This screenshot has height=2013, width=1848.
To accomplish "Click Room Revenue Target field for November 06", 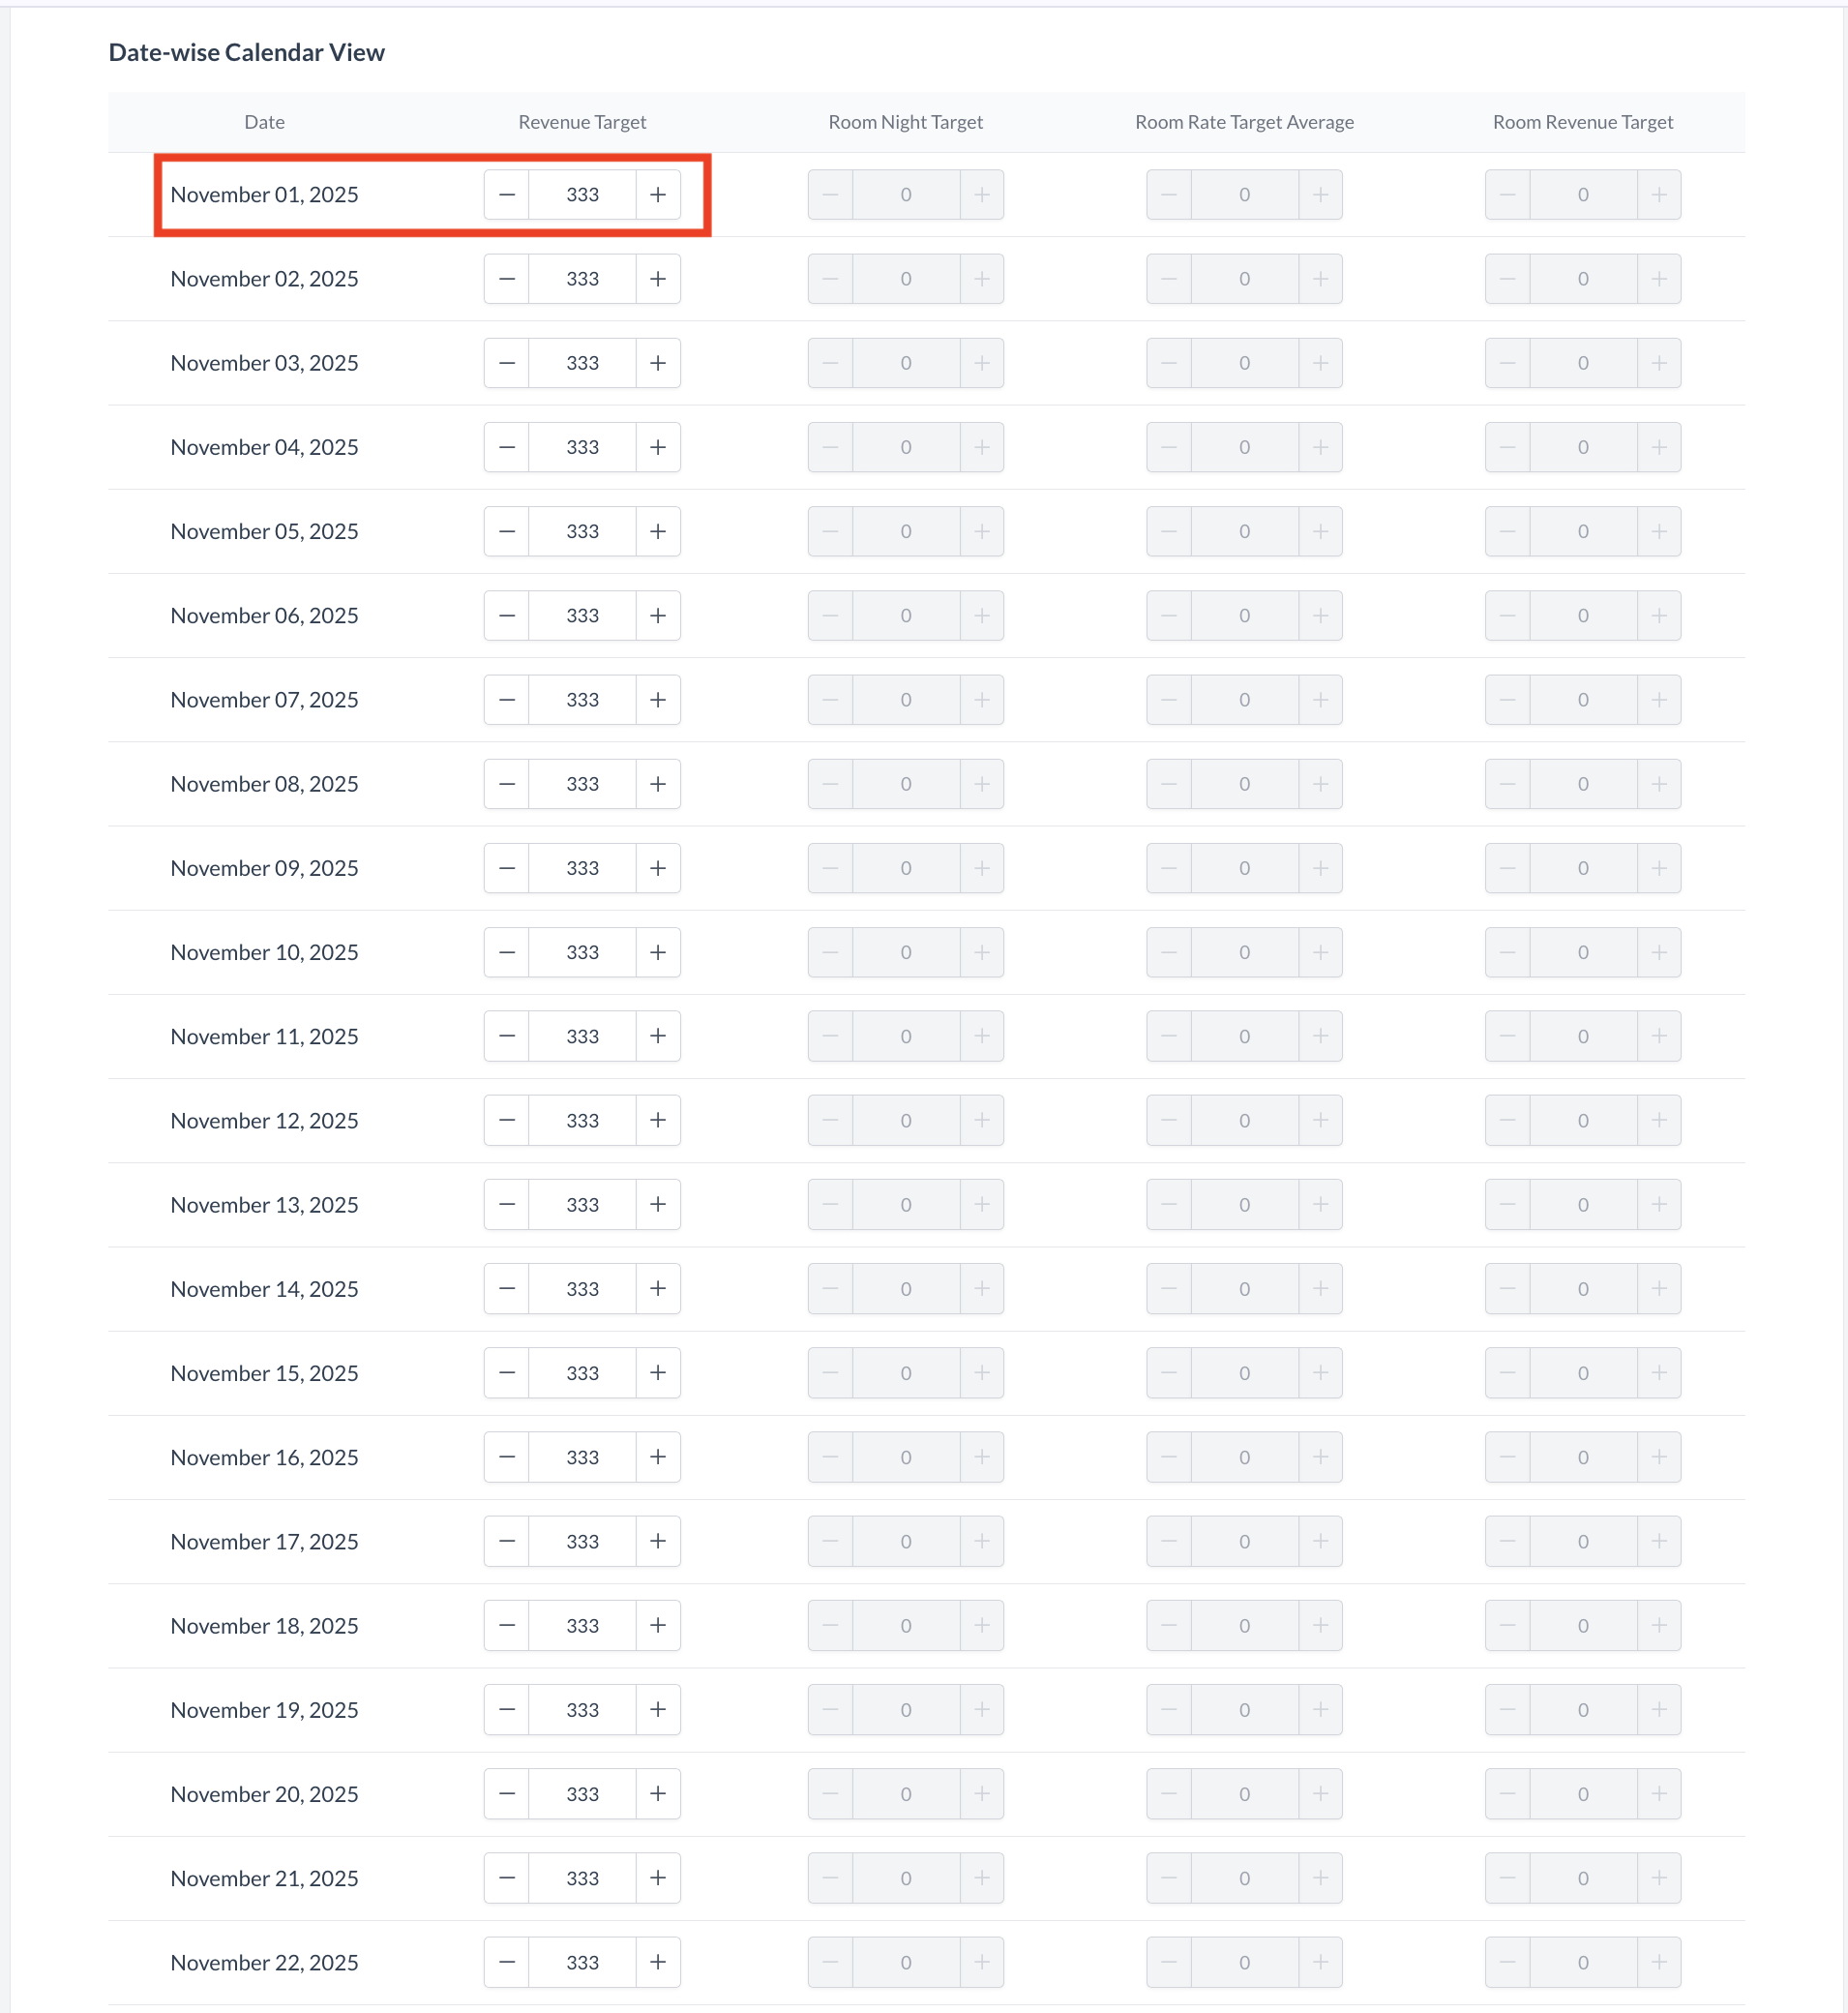I will click(x=1582, y=616).
